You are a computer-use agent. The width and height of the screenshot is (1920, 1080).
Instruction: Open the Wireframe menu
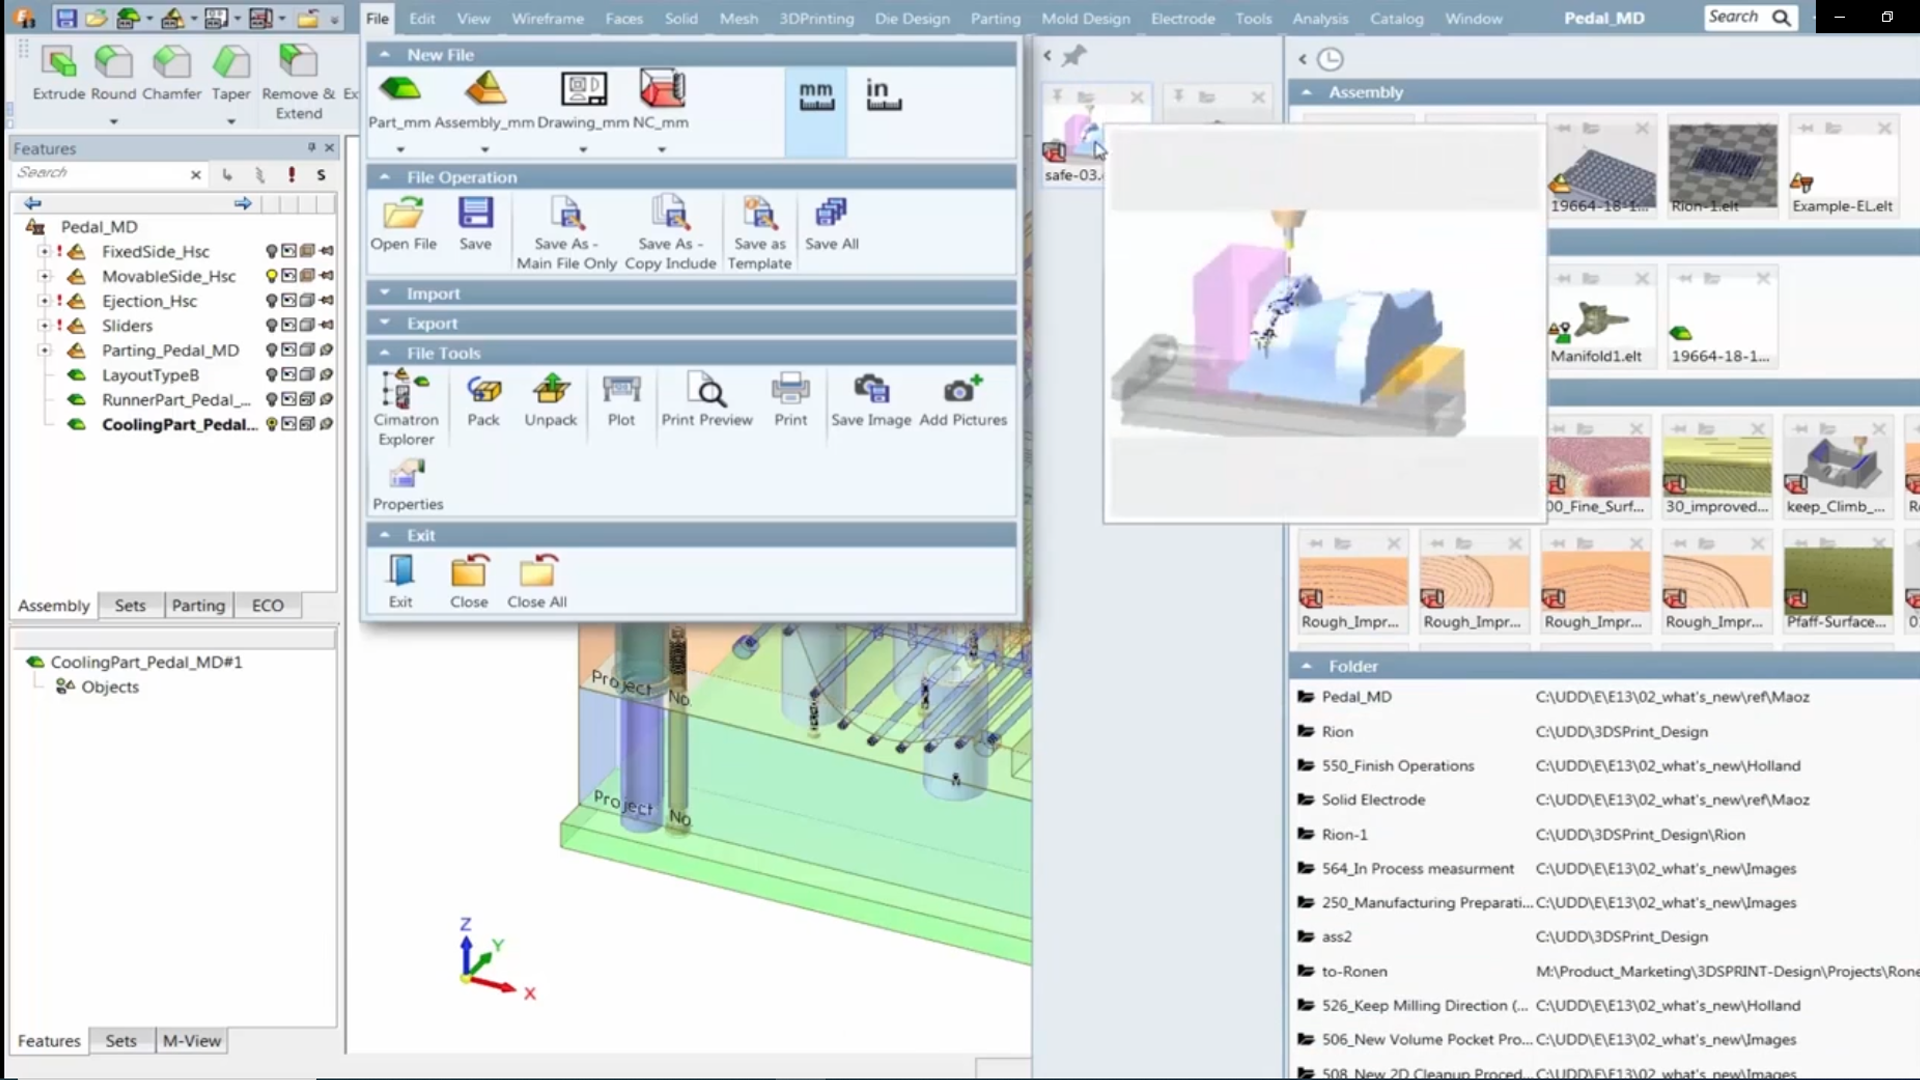click(x=547, y=18)
